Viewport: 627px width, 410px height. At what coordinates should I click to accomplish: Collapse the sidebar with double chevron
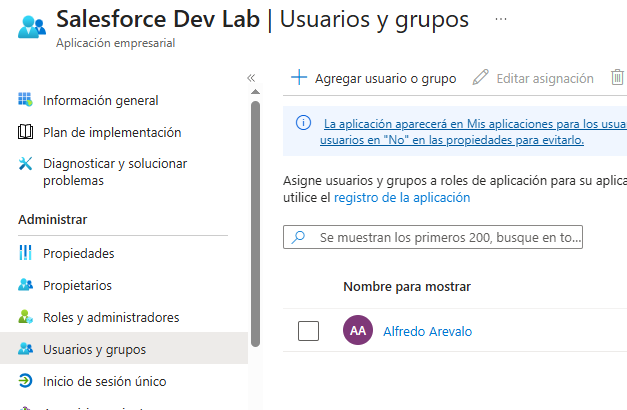251,78
